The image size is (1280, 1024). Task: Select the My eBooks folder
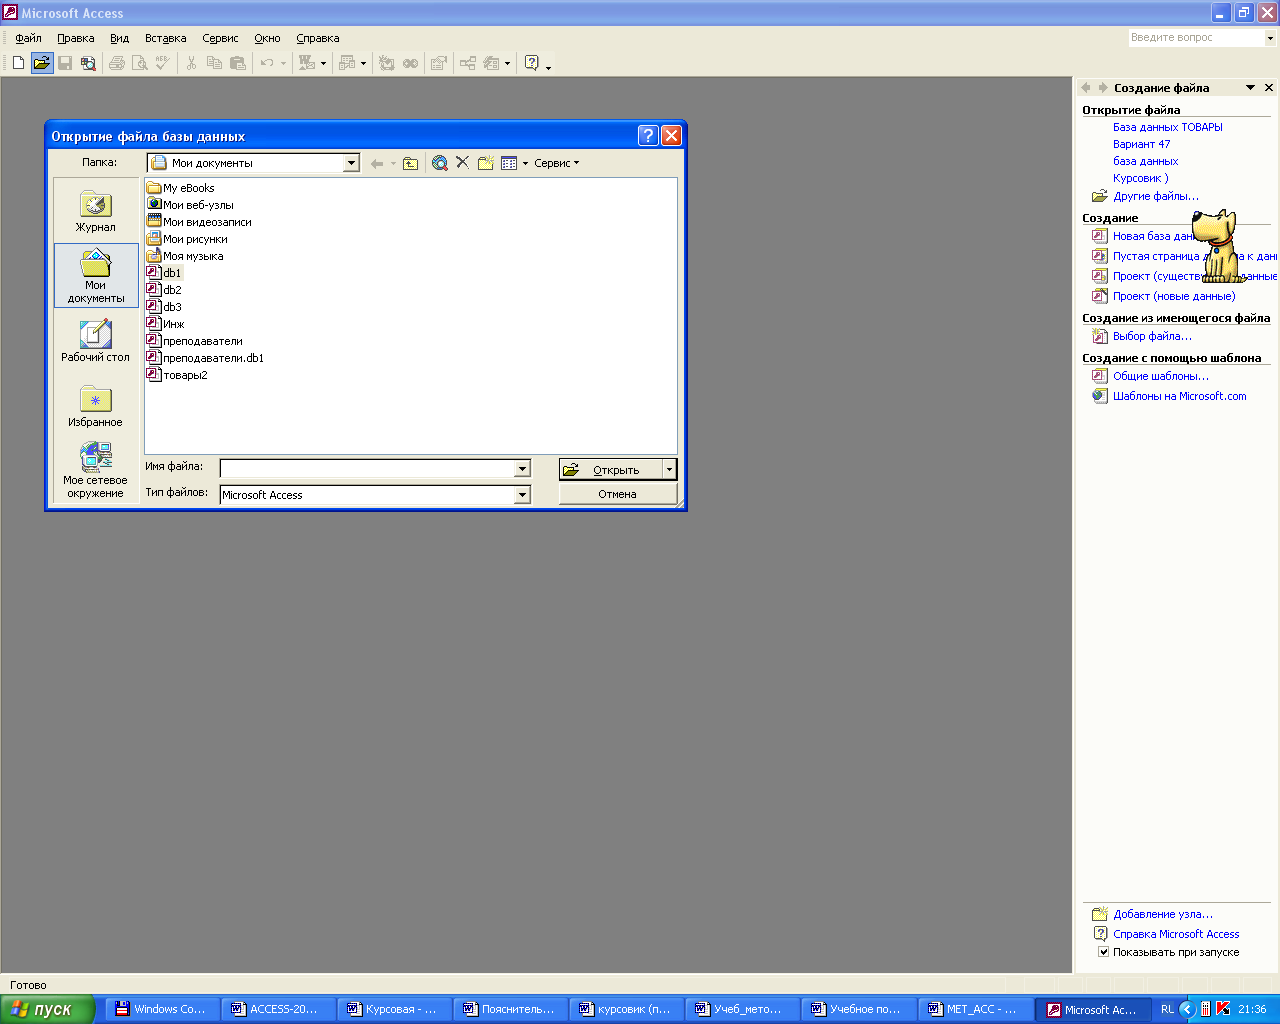coord(180,188)
